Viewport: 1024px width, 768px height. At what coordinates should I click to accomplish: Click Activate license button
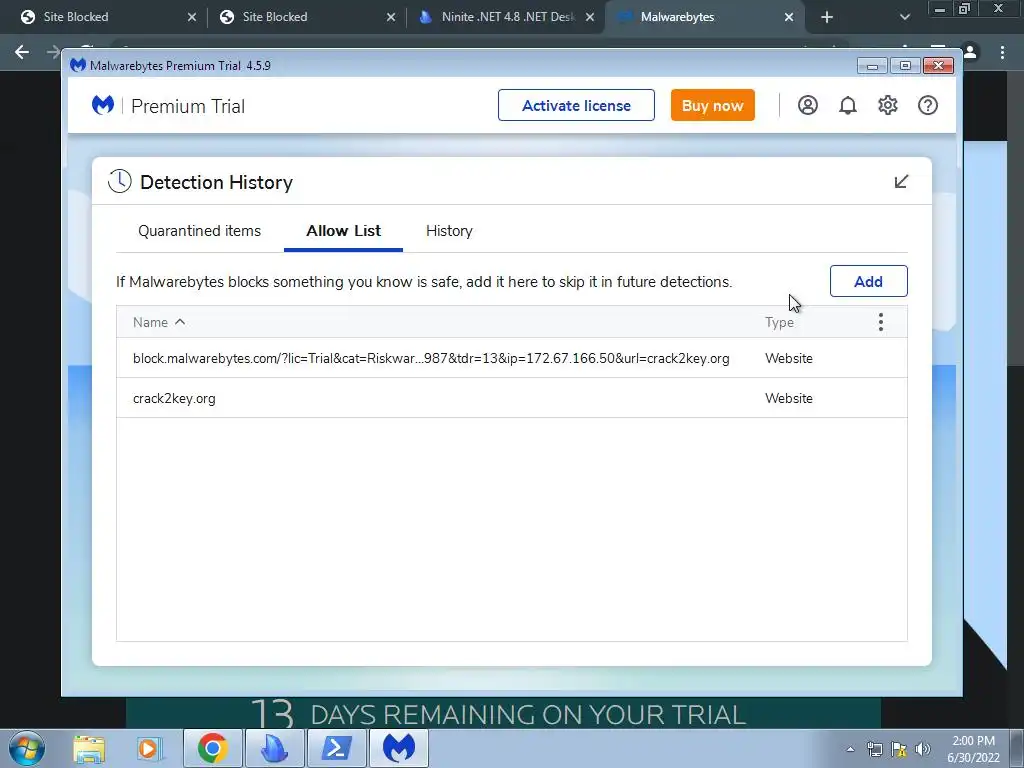tap(576, 105)
